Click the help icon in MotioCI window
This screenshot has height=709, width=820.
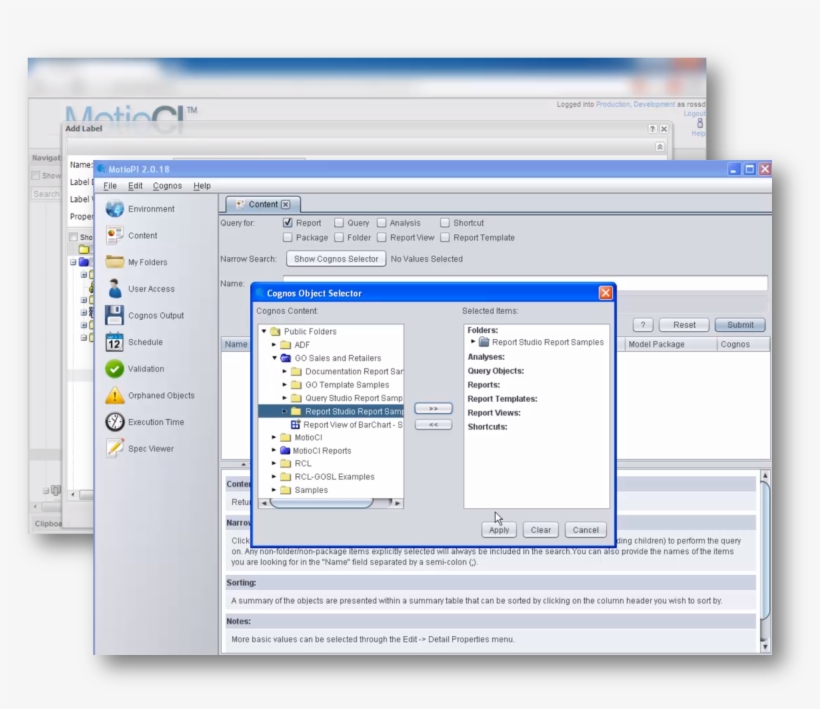699,125
